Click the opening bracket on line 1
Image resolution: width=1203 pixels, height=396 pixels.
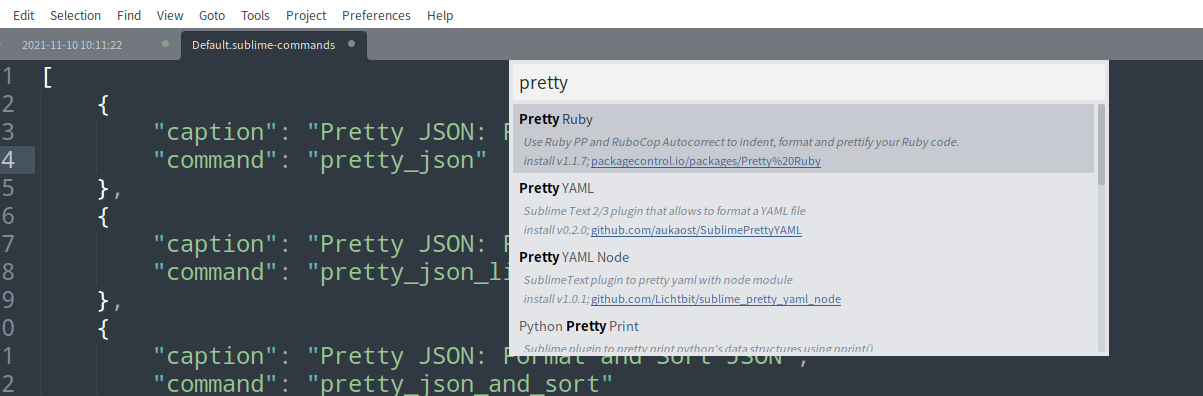pyautogui.click(x=48, y=77)
